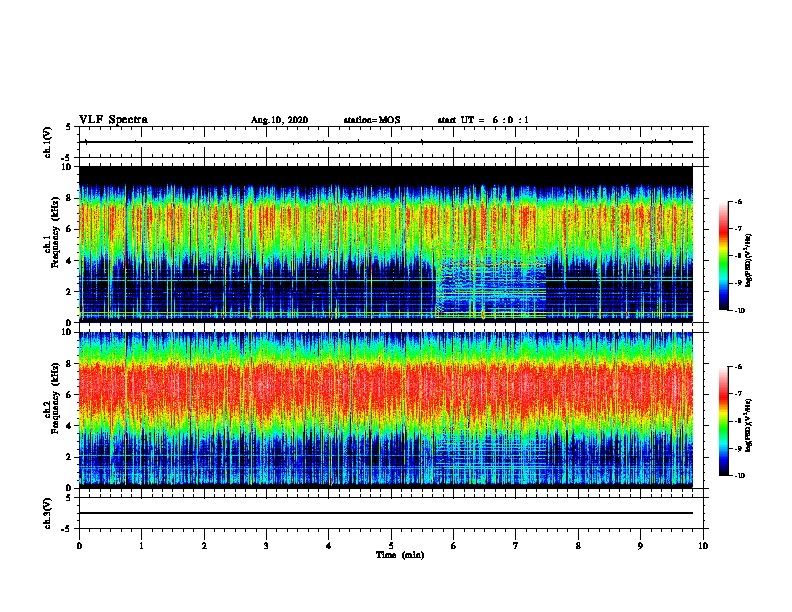Click the "-6" tick of ch.1 color bar
The height and width of the screenshot is (612, 792).
(x=738, y=202)
